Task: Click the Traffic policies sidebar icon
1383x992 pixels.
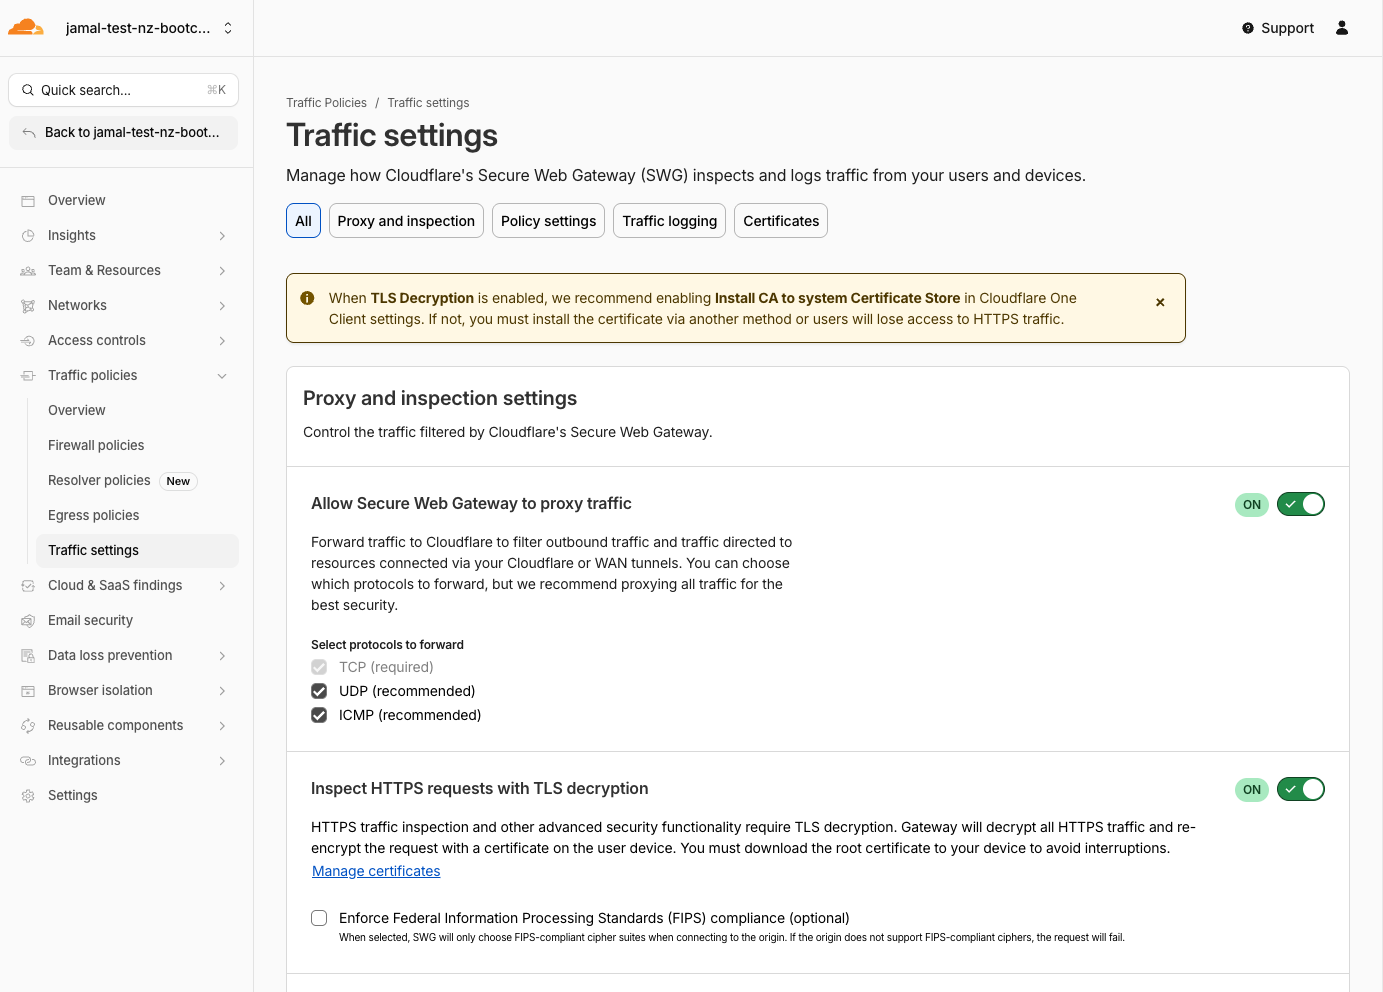Action: click(28, 376)
